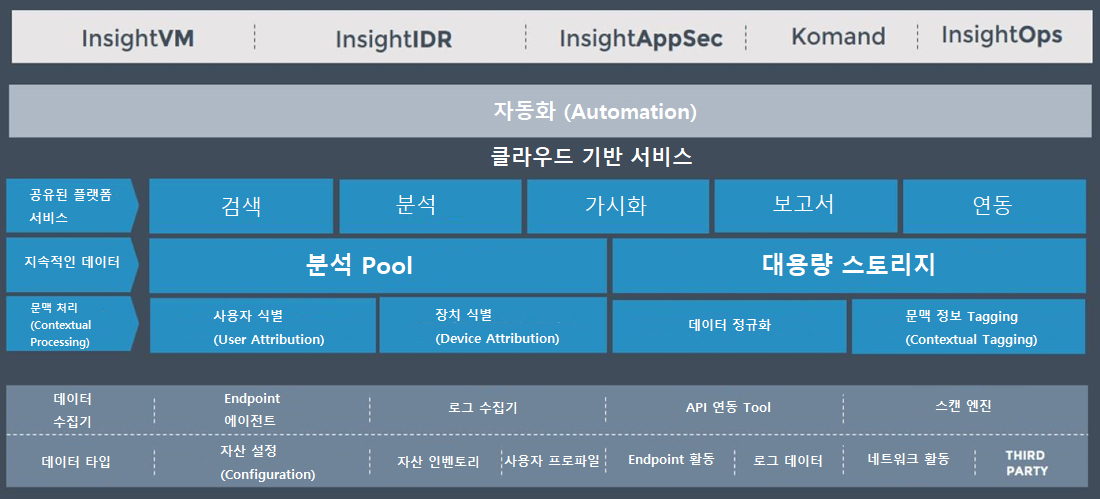1100x499 pixels.
Task: Select the 분석 Pool block
Action: [378, 265]
